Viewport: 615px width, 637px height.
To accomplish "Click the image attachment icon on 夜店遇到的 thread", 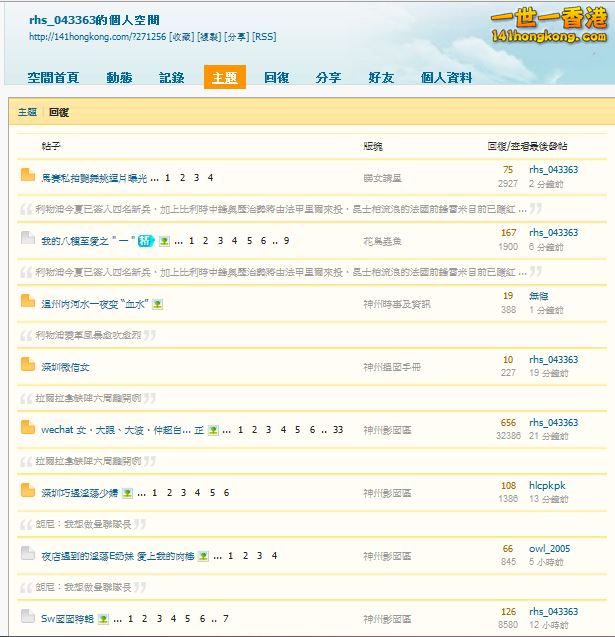I will (x=203, y=556).
